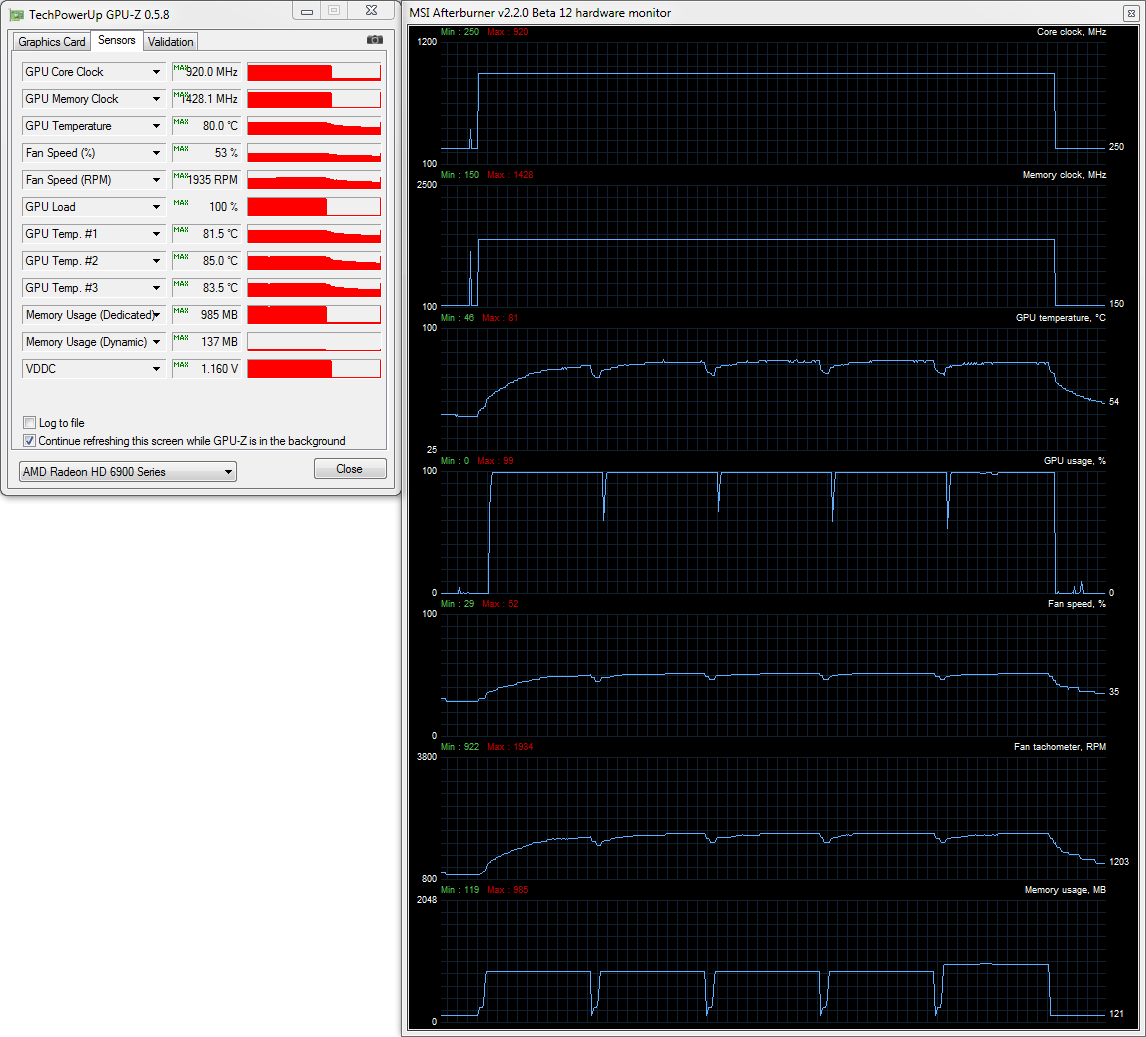Click the GPU usage, % graph label
The image size is (1146, 1037).
tap(1074, 461)
